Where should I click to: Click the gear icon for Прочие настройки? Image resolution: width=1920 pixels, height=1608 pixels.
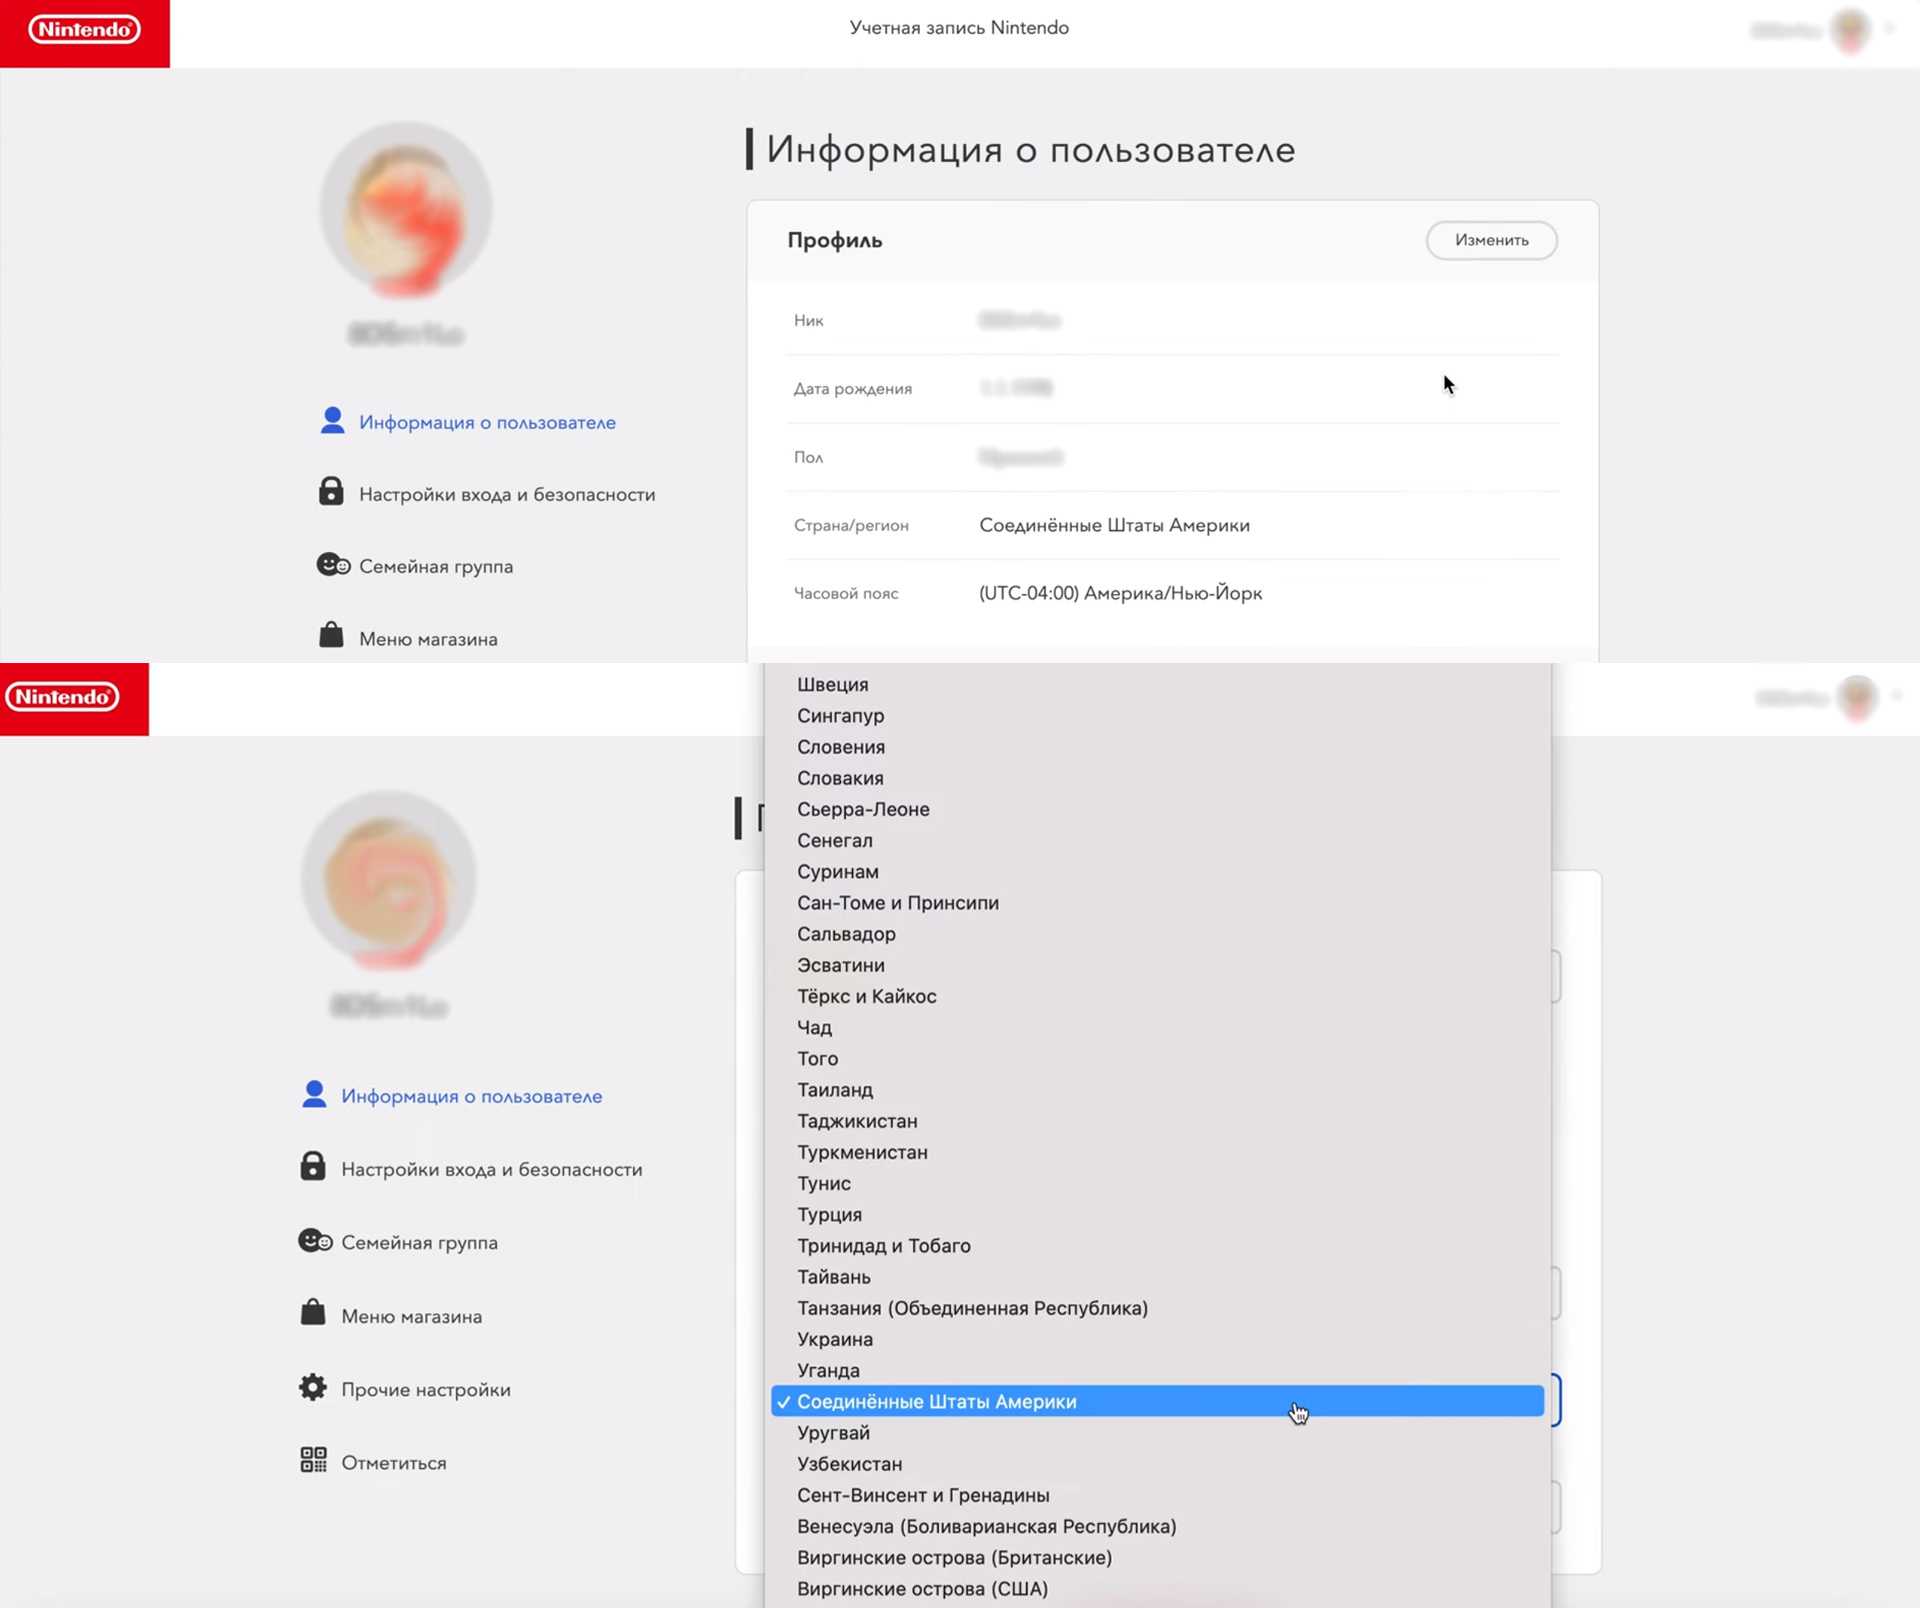[313, 1387]
